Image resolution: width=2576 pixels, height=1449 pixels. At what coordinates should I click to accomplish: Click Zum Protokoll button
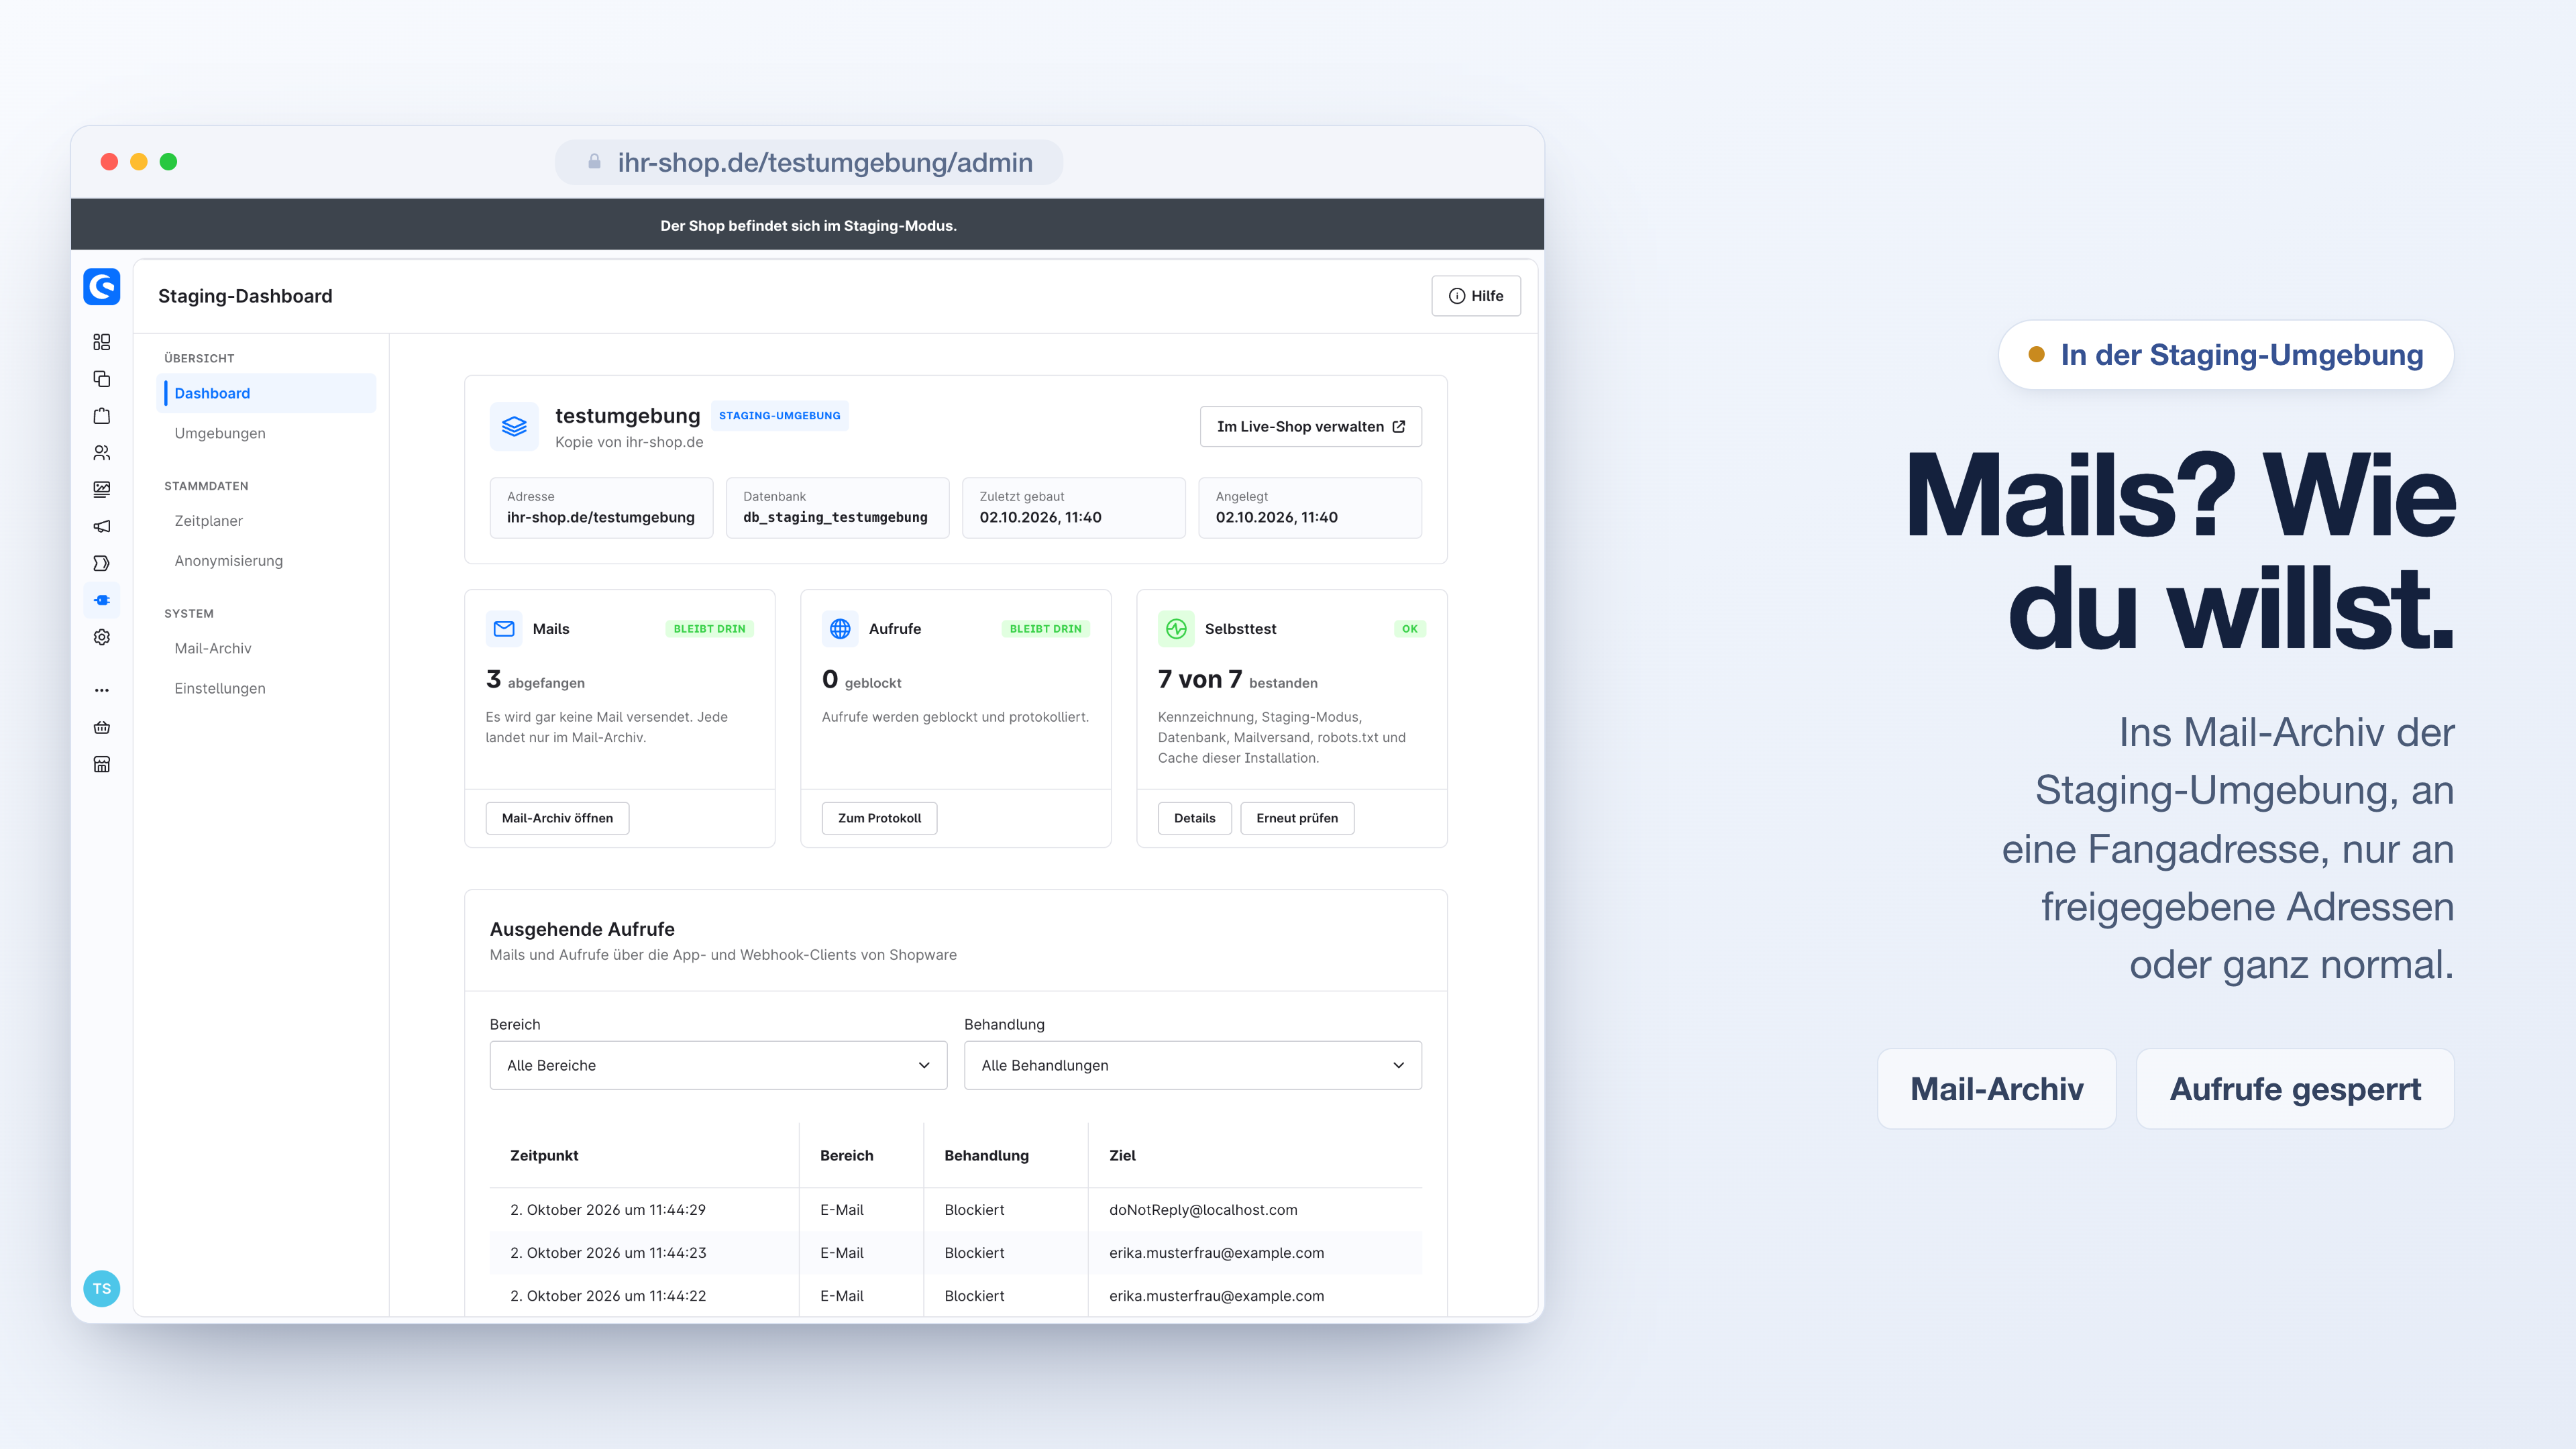click(x=879, y=818)
